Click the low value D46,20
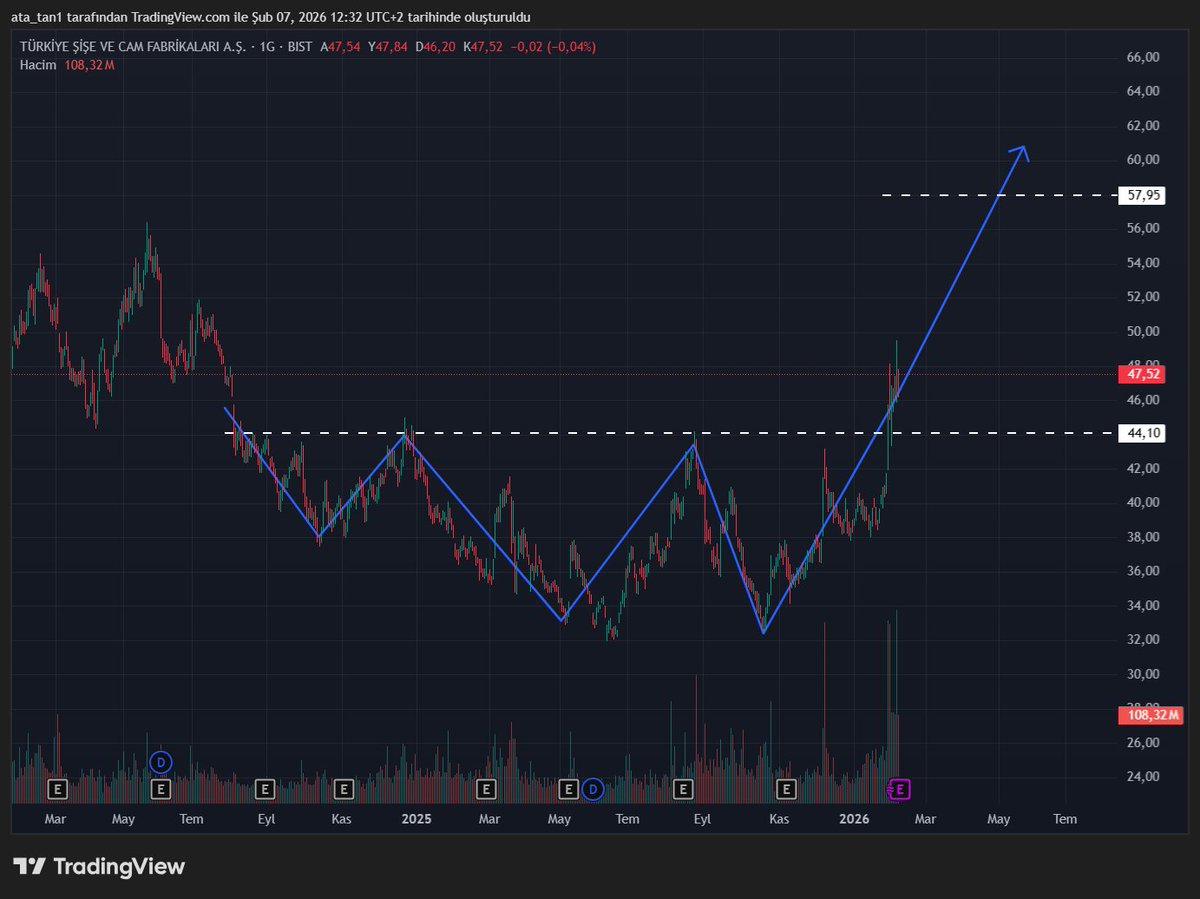The image size is (1200, 899). point(436,47)
